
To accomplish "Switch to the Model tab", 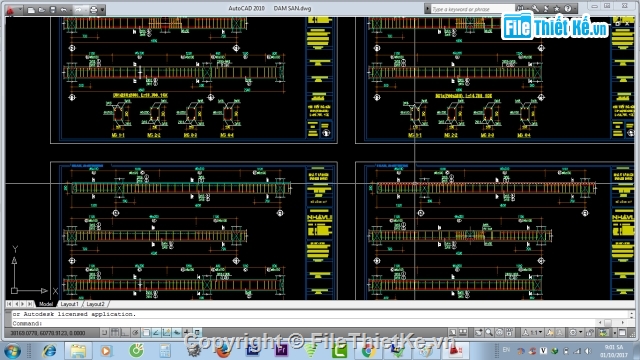I will [46, 304].
